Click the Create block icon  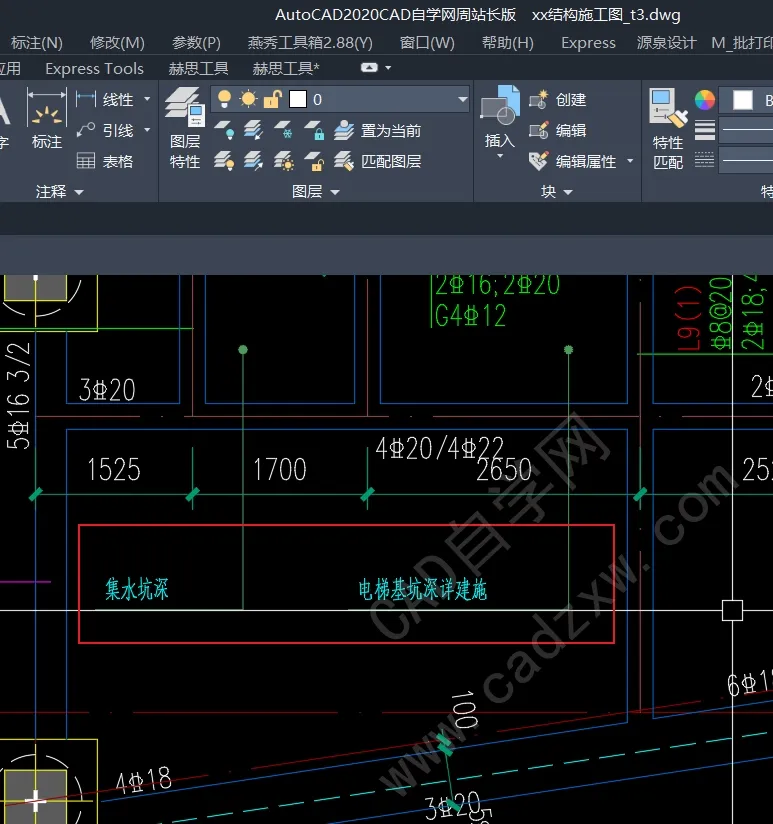tap(539, 99)
